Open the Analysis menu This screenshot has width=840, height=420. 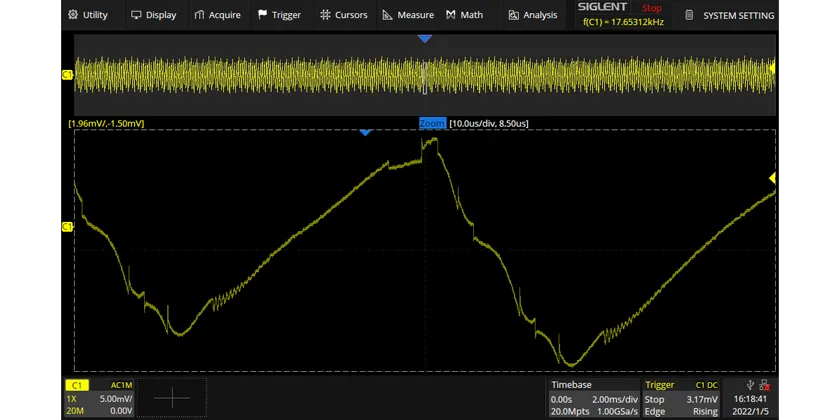[533, 15]
